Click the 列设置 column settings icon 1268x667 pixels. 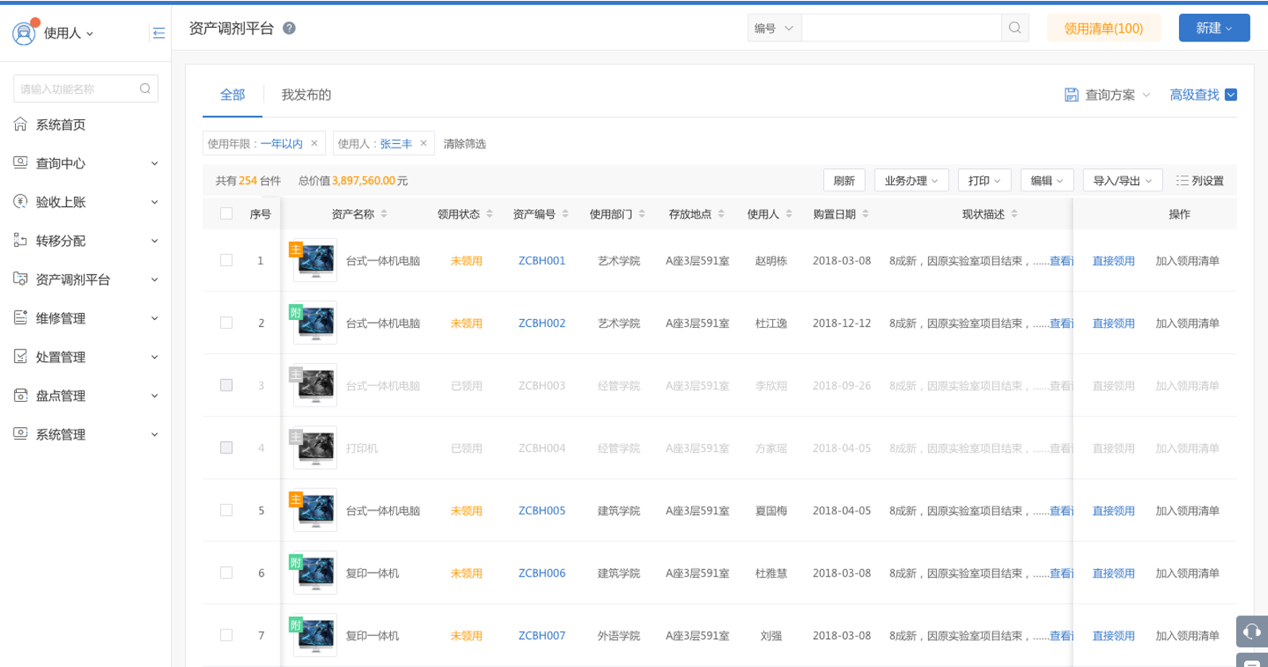pos(1182,181)
